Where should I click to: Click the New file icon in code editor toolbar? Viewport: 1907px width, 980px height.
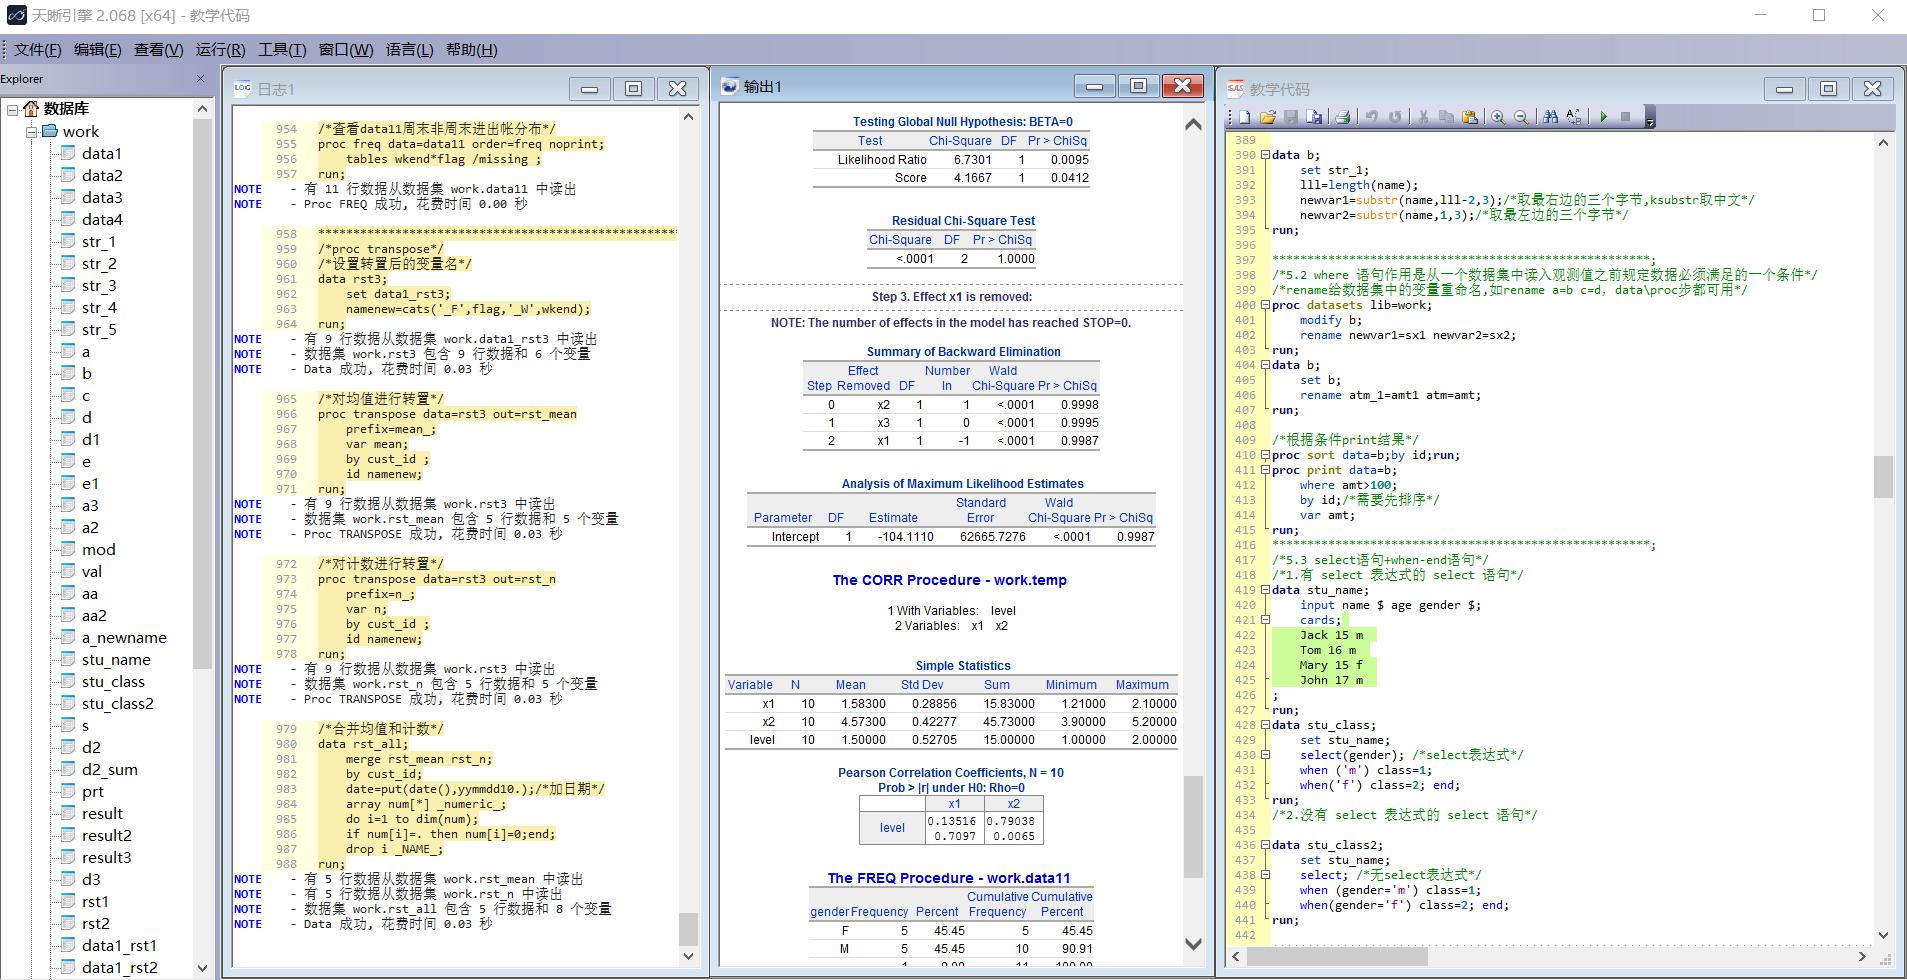(x=1245, y=117)
